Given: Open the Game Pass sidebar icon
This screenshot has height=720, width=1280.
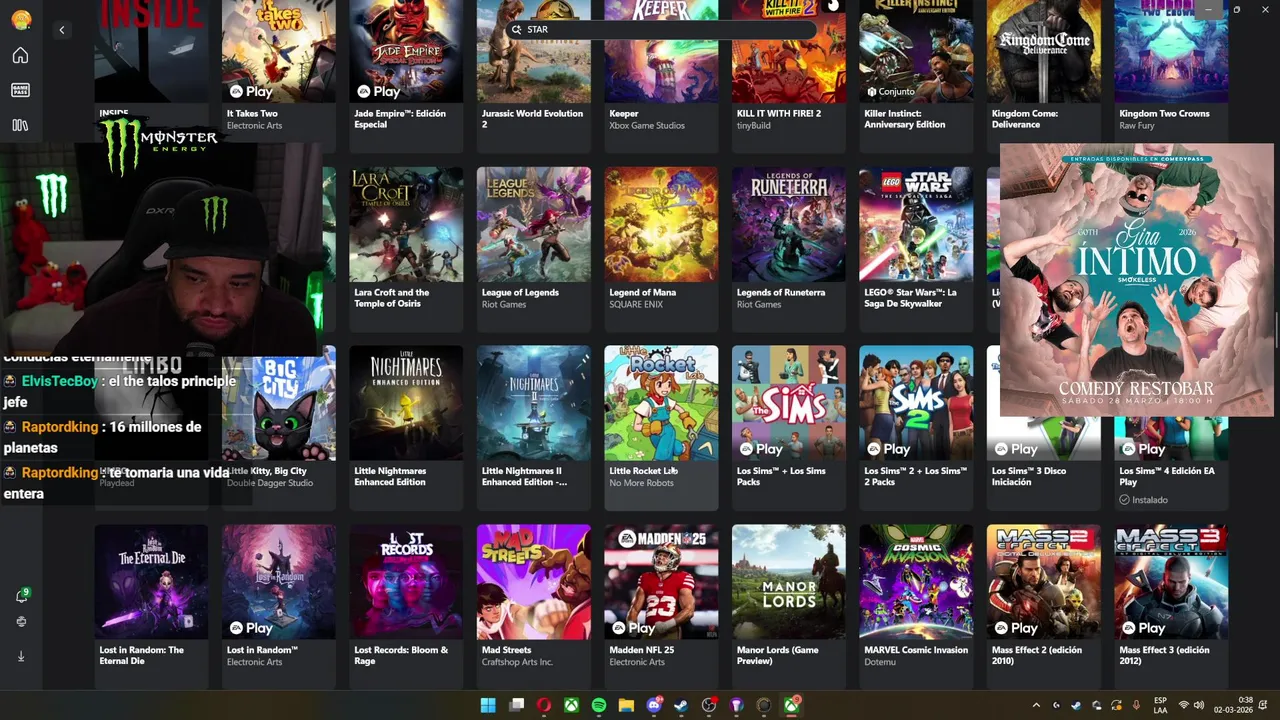Looking at the screenshot, I should (x=20, y=90).
